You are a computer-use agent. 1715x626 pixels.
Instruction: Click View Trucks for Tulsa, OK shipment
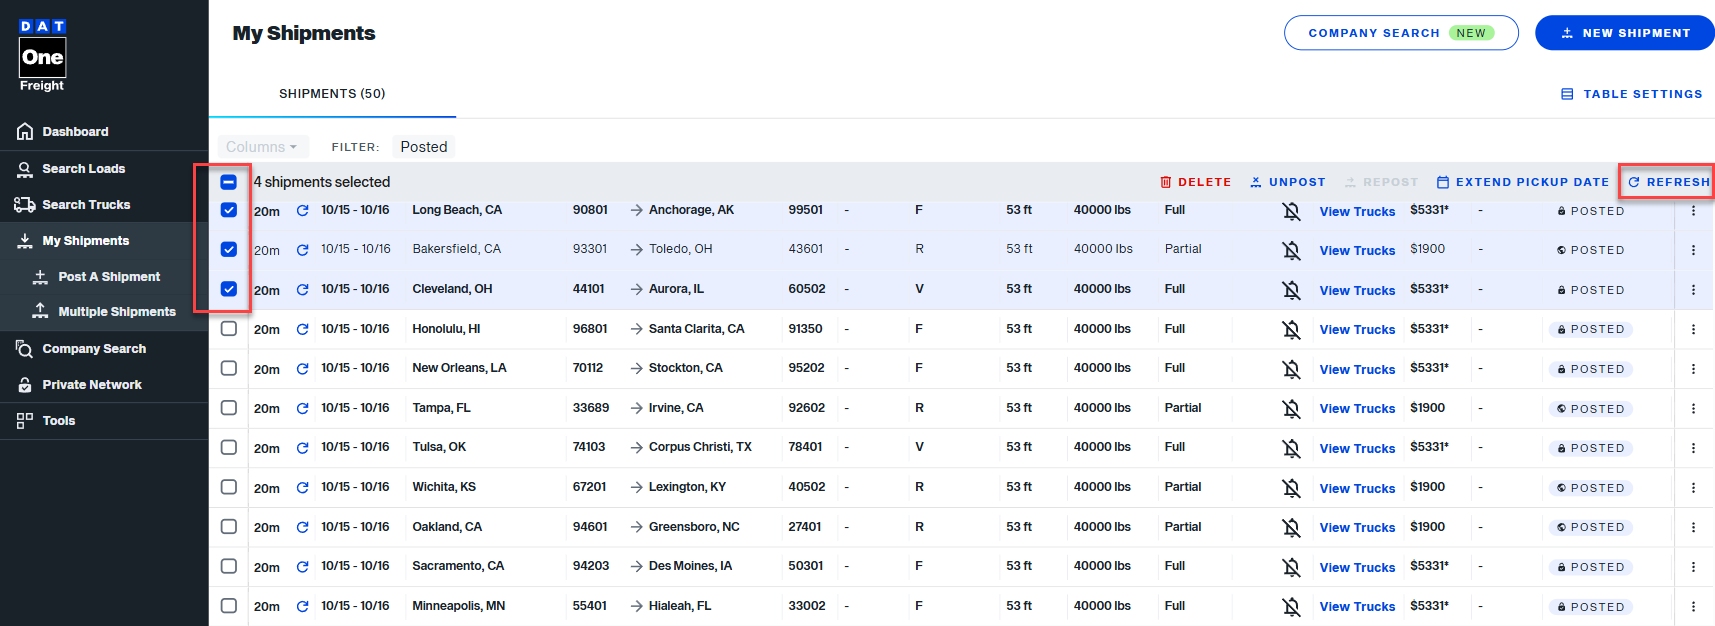pos(1356,448)
